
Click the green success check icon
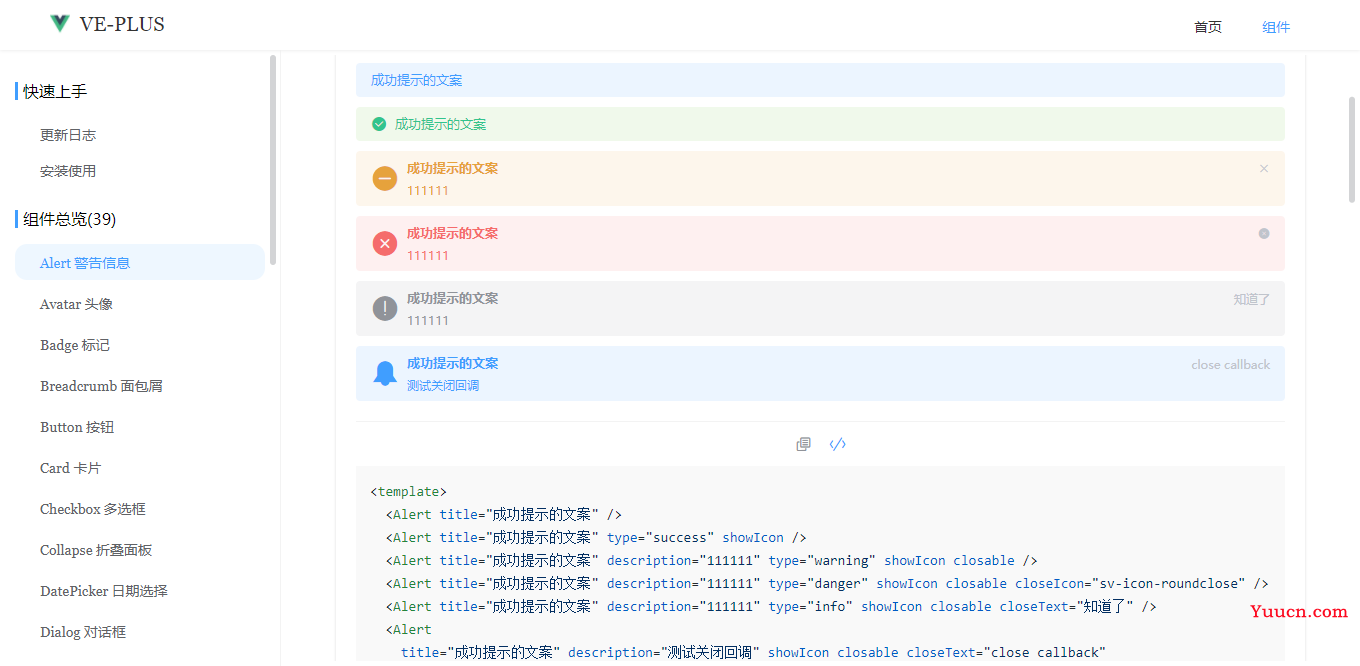click(x=379, y=124)
